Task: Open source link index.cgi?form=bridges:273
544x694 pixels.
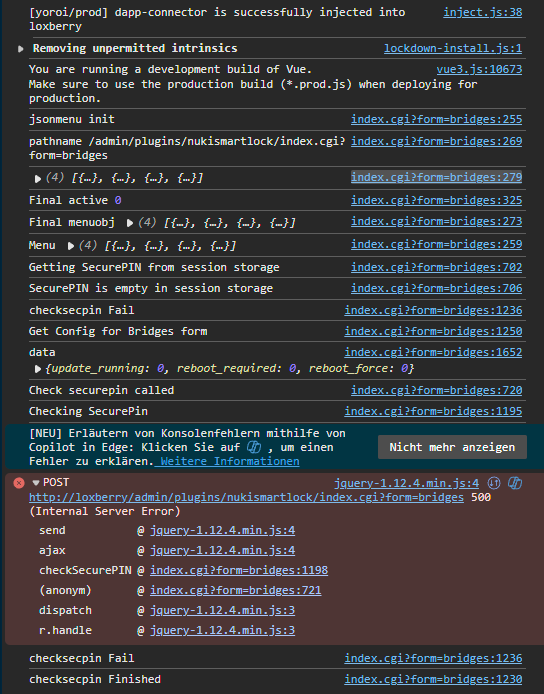Action: (x=436, y=221)
